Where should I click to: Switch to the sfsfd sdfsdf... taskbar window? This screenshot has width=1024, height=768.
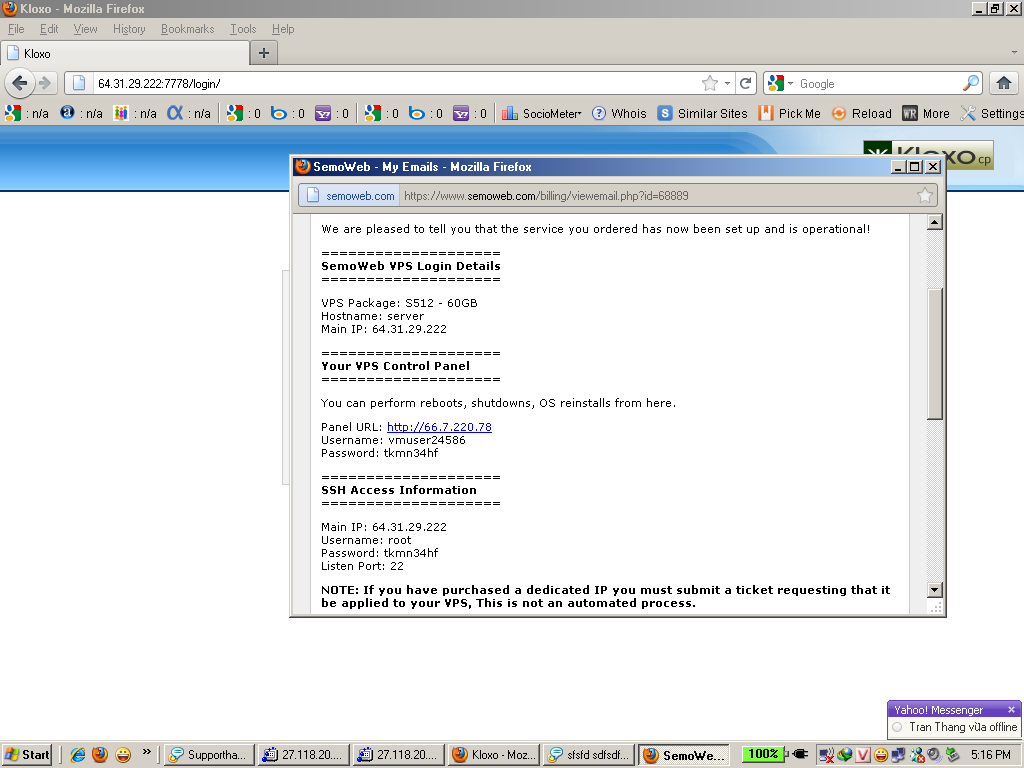click(x=589, y=755)
